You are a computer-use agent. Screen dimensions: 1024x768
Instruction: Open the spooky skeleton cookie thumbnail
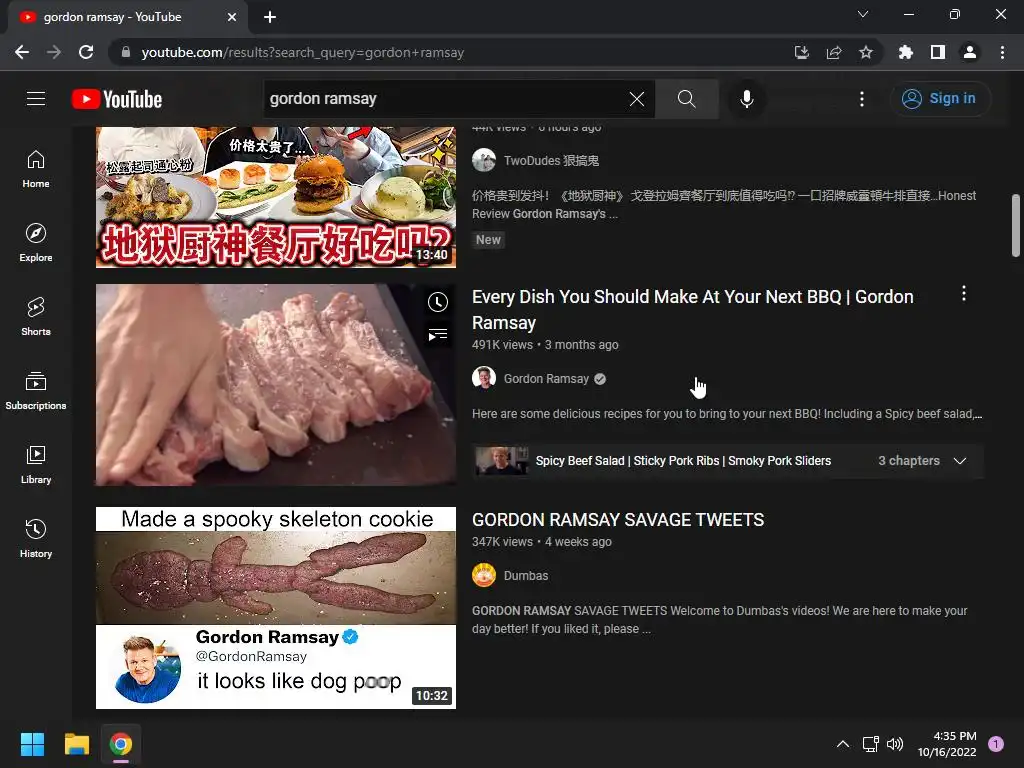click(x=276, y=608)
